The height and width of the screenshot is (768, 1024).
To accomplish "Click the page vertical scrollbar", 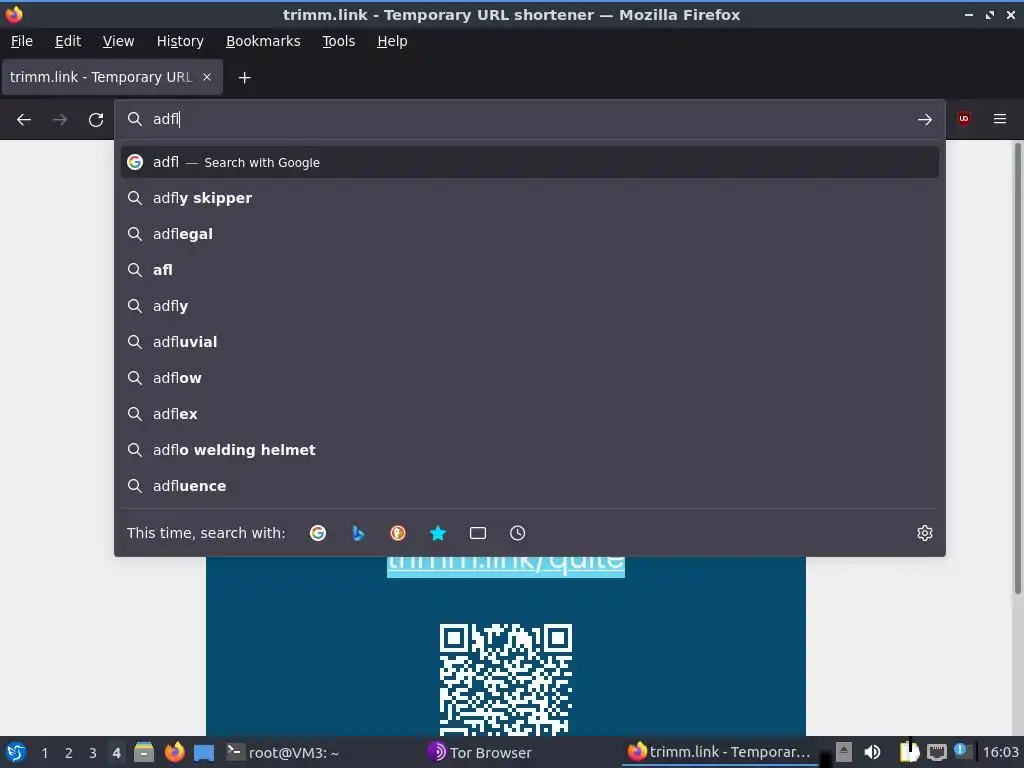I will pyautogui.click(x=1017, y=369).
